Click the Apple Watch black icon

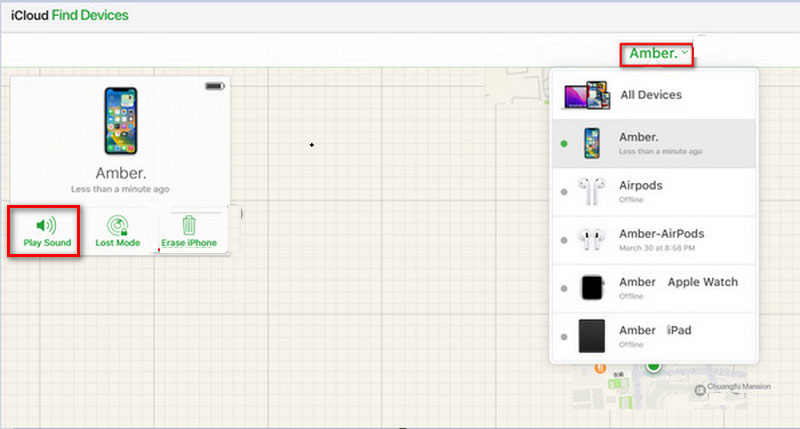(x=592, y=288)
